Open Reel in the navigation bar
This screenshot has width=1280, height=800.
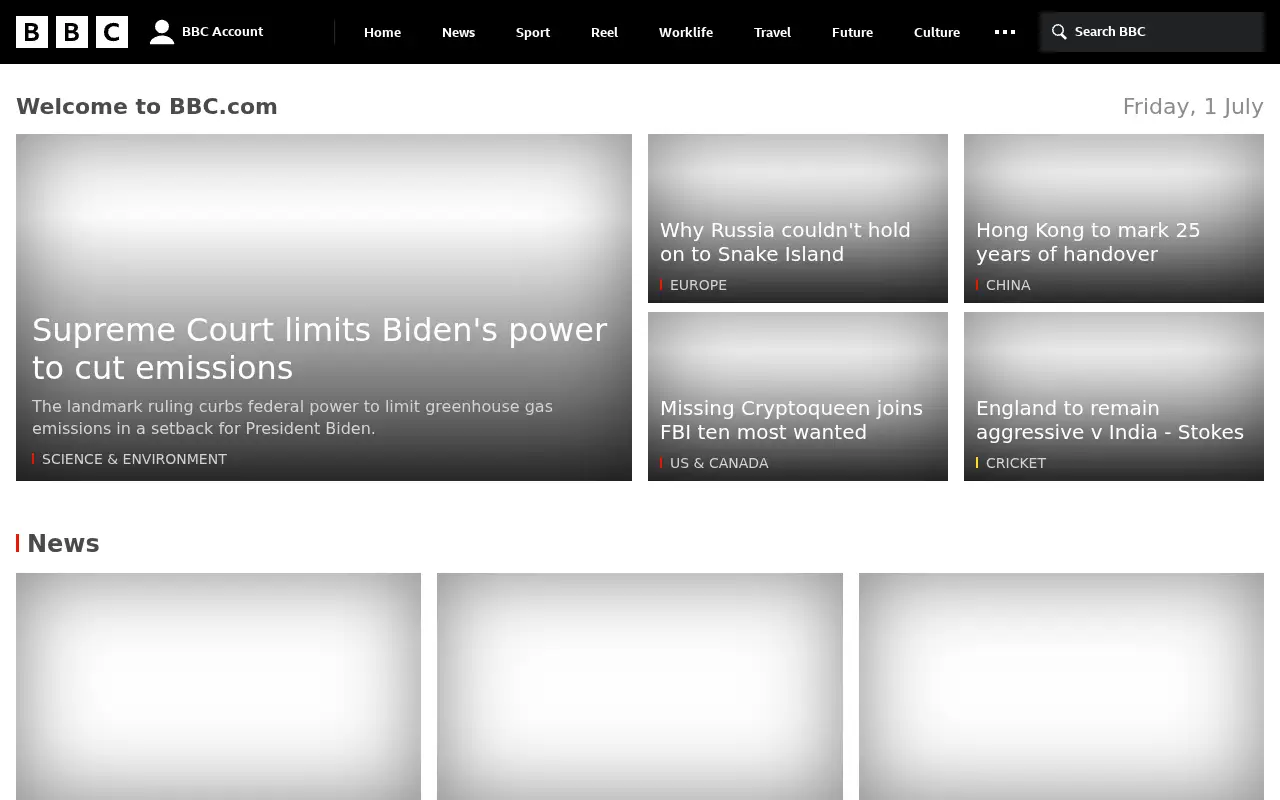click(604, 32)
